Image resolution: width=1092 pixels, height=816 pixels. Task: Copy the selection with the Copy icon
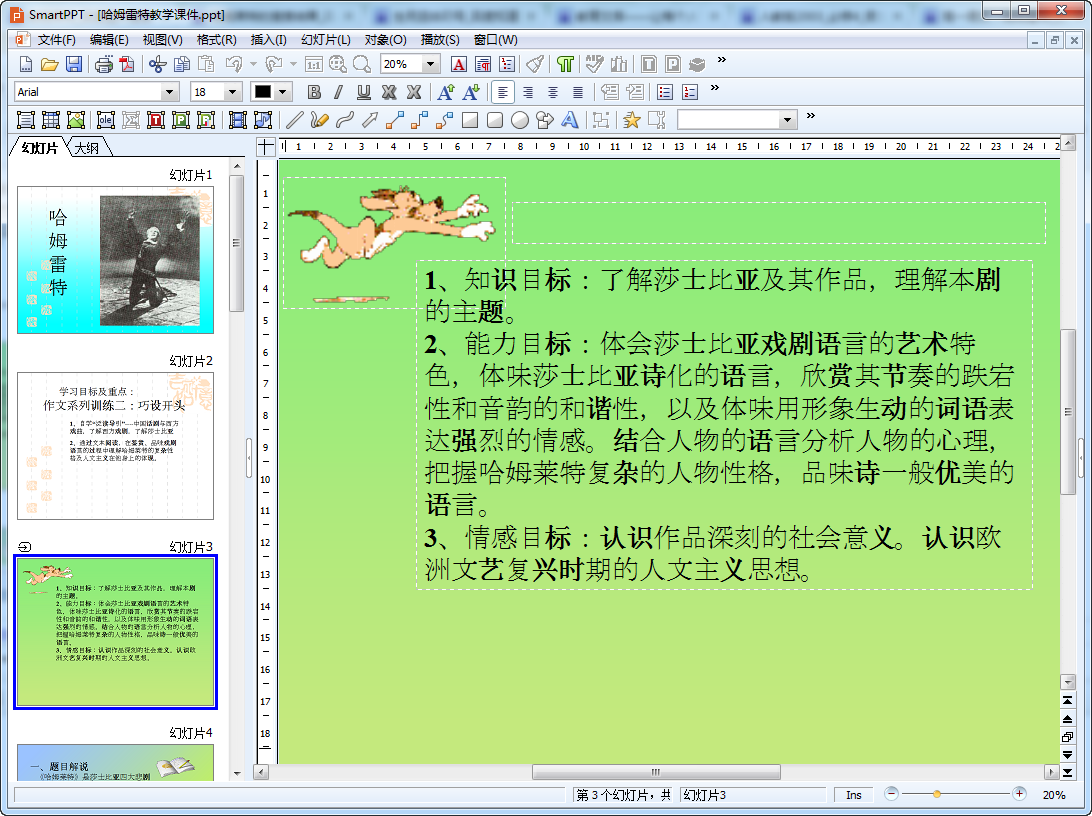coord(182,65)
